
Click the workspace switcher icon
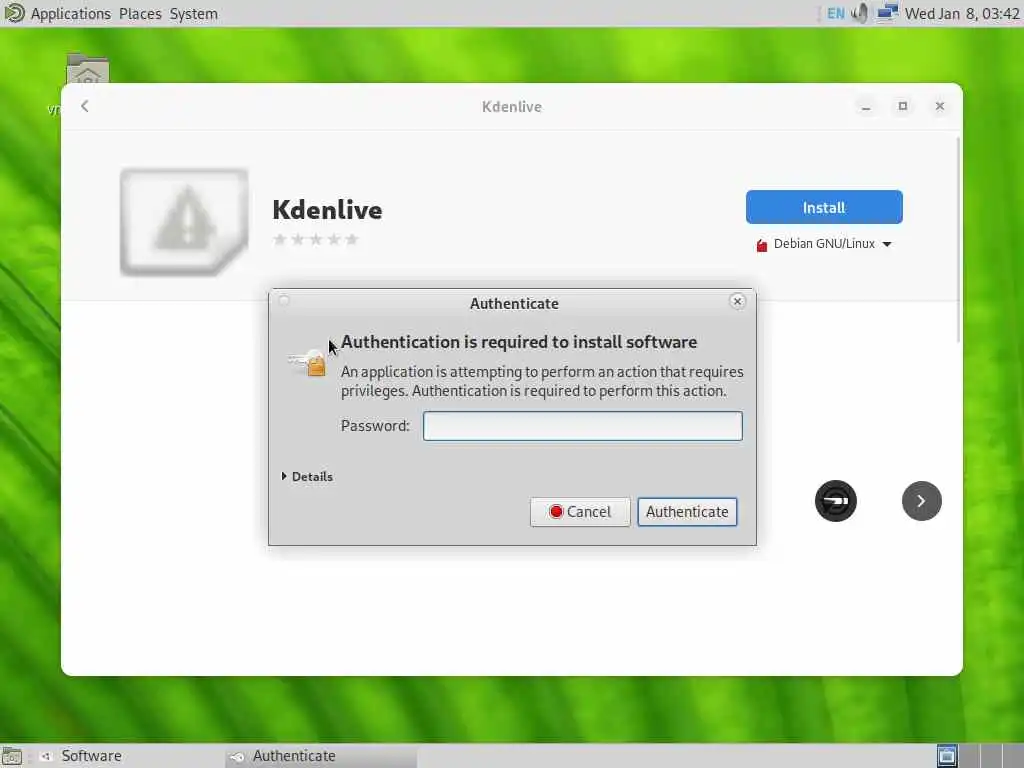coord(947,756)
